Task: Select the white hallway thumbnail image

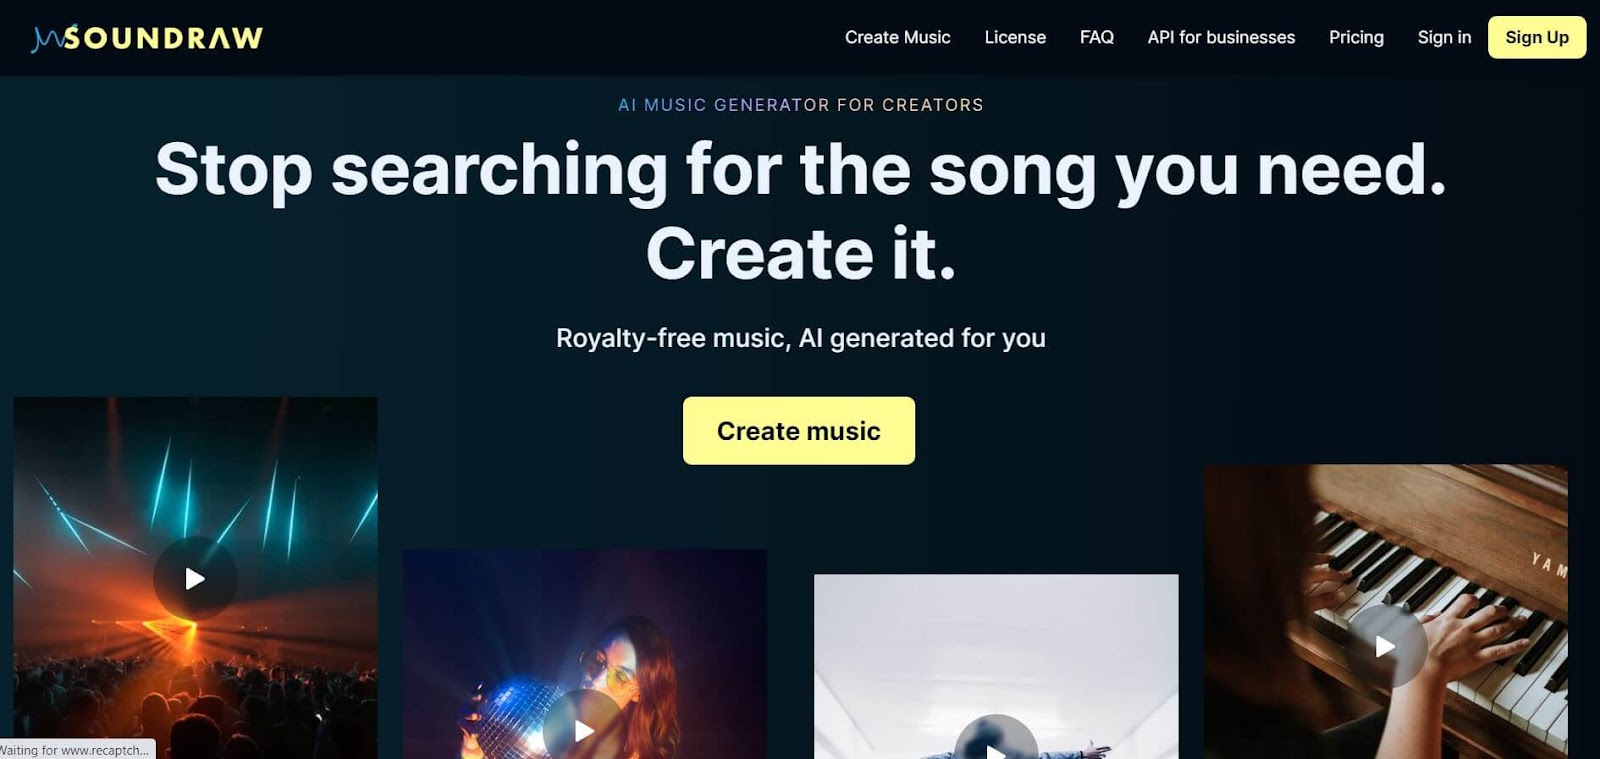Action: tap(996, 667)
